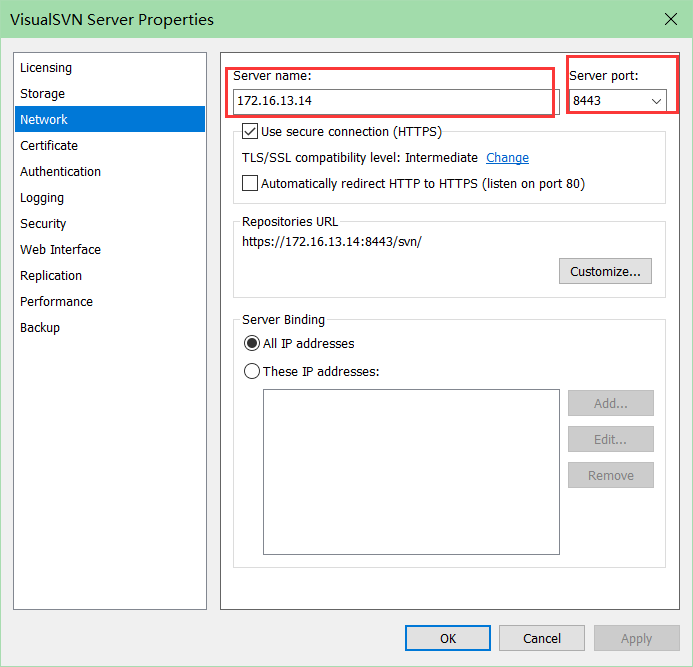Open the Backup section

110,328
